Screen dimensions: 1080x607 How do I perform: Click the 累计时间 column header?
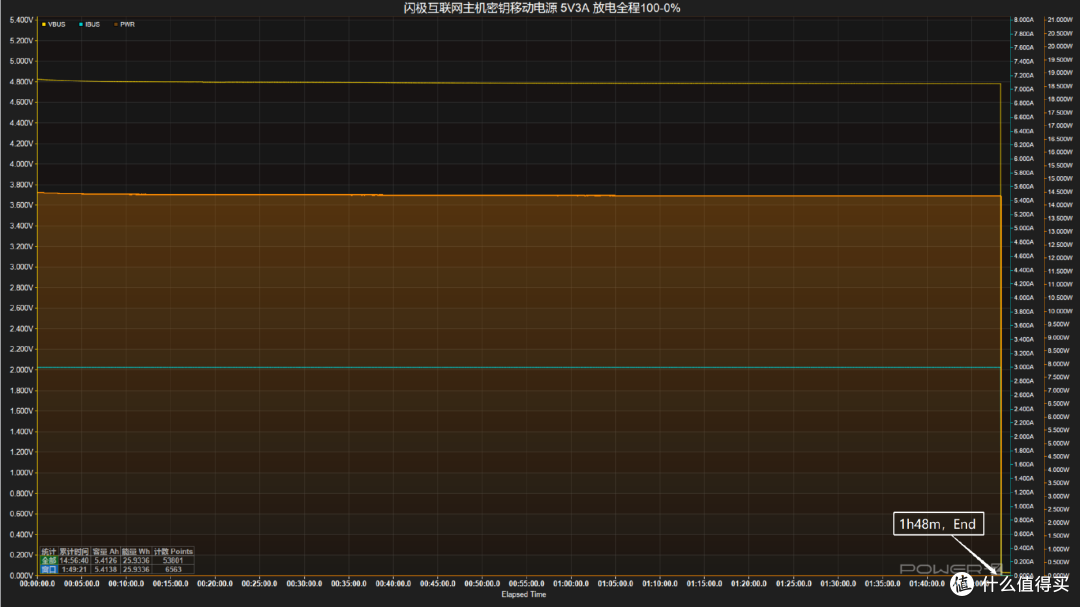(x=74, y=552)
